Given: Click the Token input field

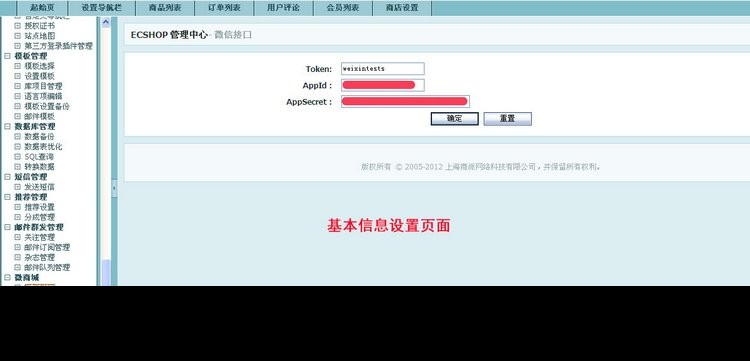Looking at the screenshot, I should coord(383,69).
